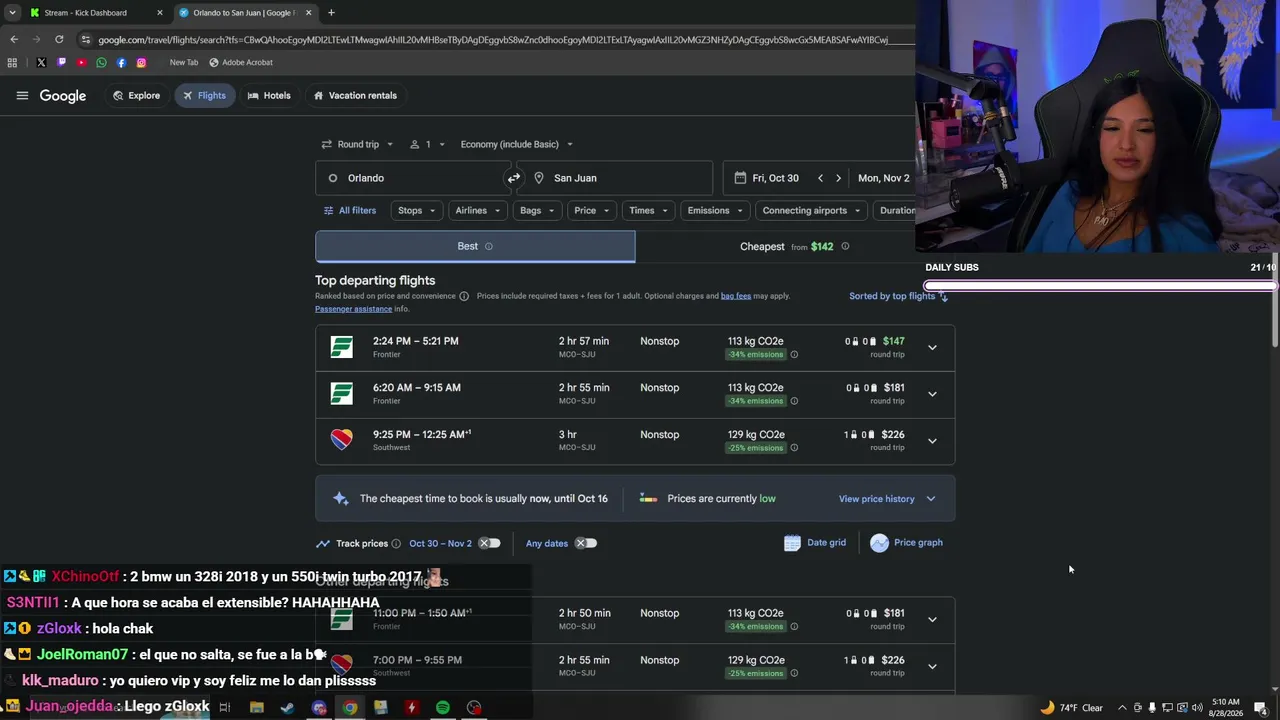This screenshot has height=720, width=1280.
Task: Click Sorted by top flights button
Action: (898, 296)
